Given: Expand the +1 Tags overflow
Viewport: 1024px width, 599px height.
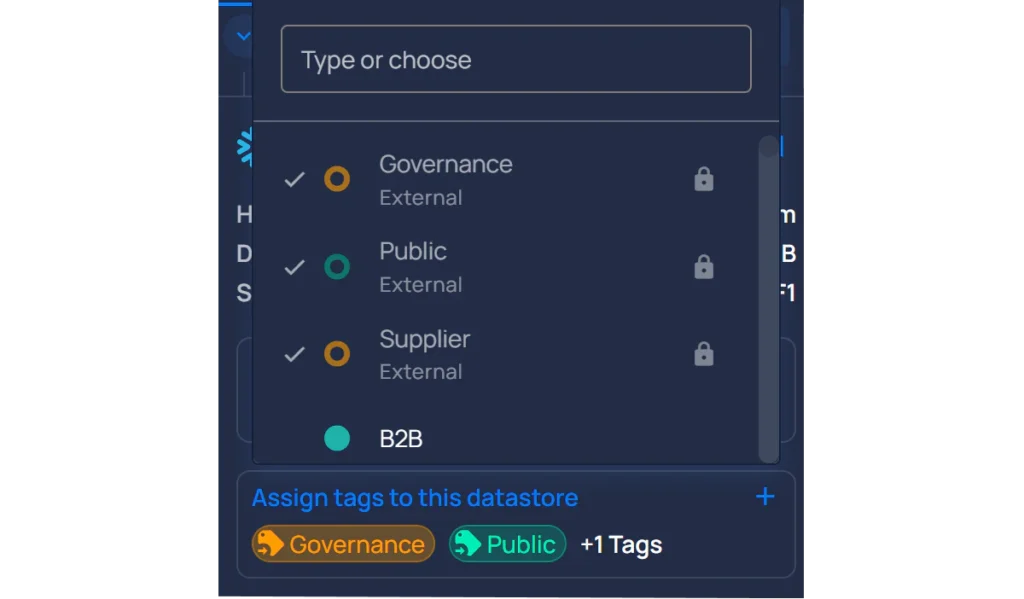Looking at the screenshot, I should (621, 544).
